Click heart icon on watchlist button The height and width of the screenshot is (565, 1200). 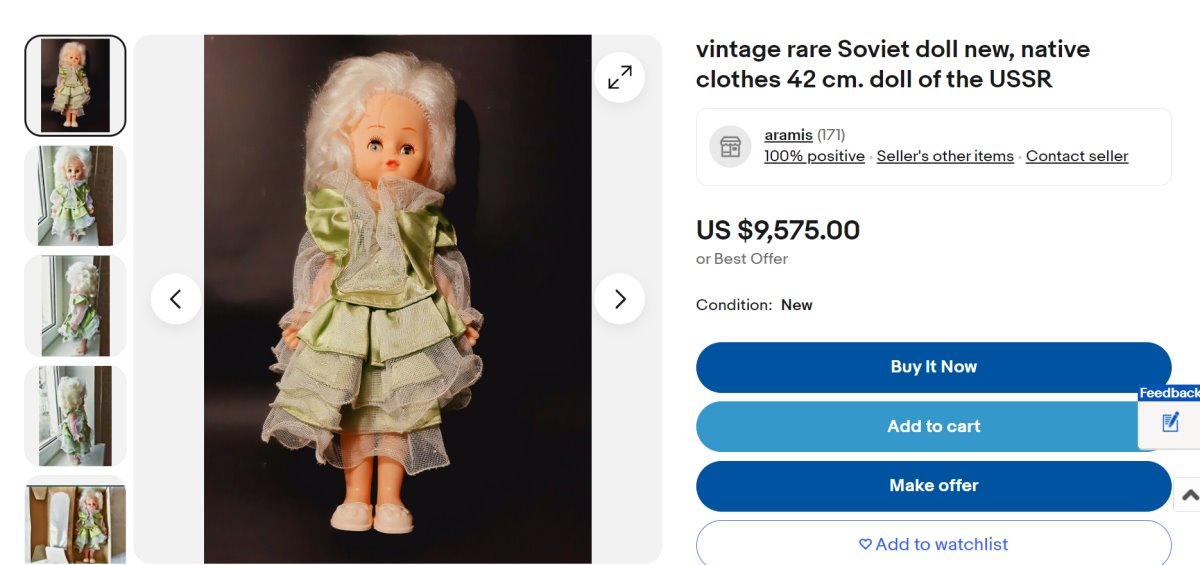click(x=865, y=545)
